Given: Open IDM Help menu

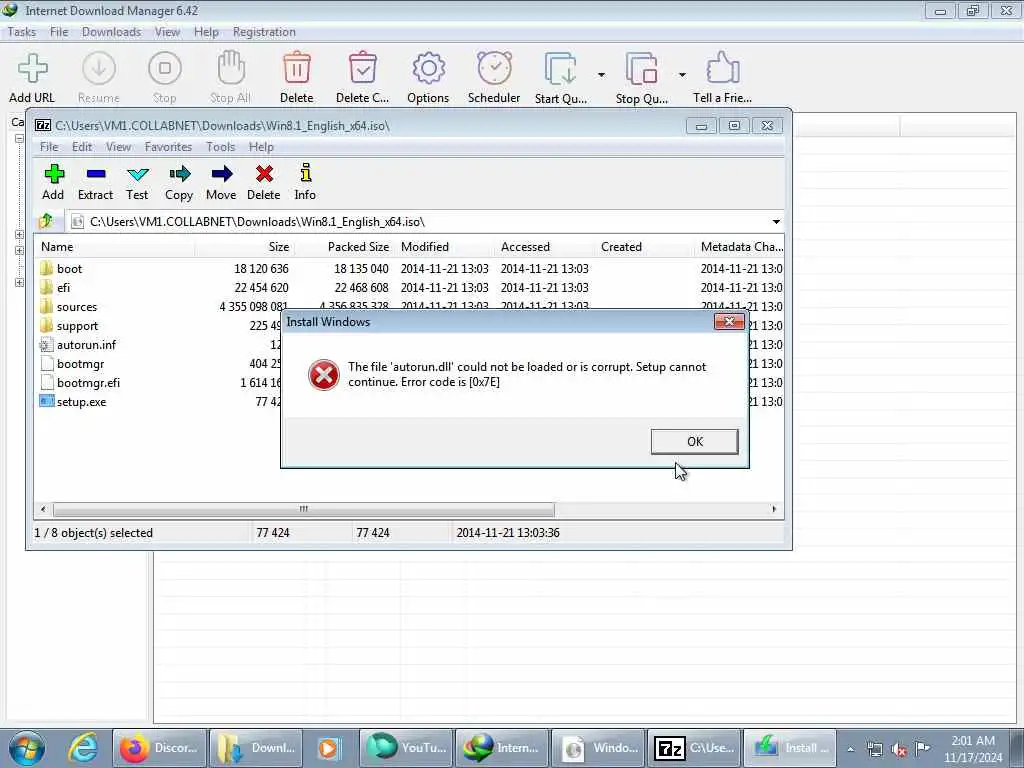Looking at the screenshot, I should tap(206, 32).
